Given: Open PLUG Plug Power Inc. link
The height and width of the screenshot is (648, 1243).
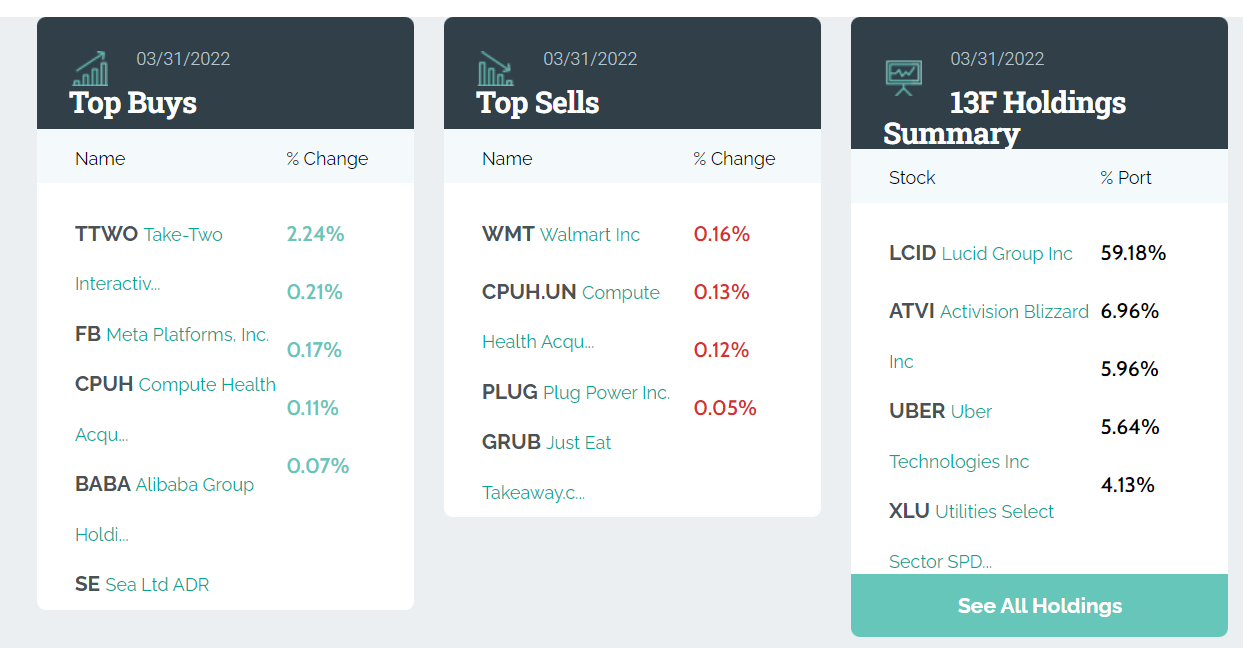Looking at the screenshot, I should coord(576,393).
